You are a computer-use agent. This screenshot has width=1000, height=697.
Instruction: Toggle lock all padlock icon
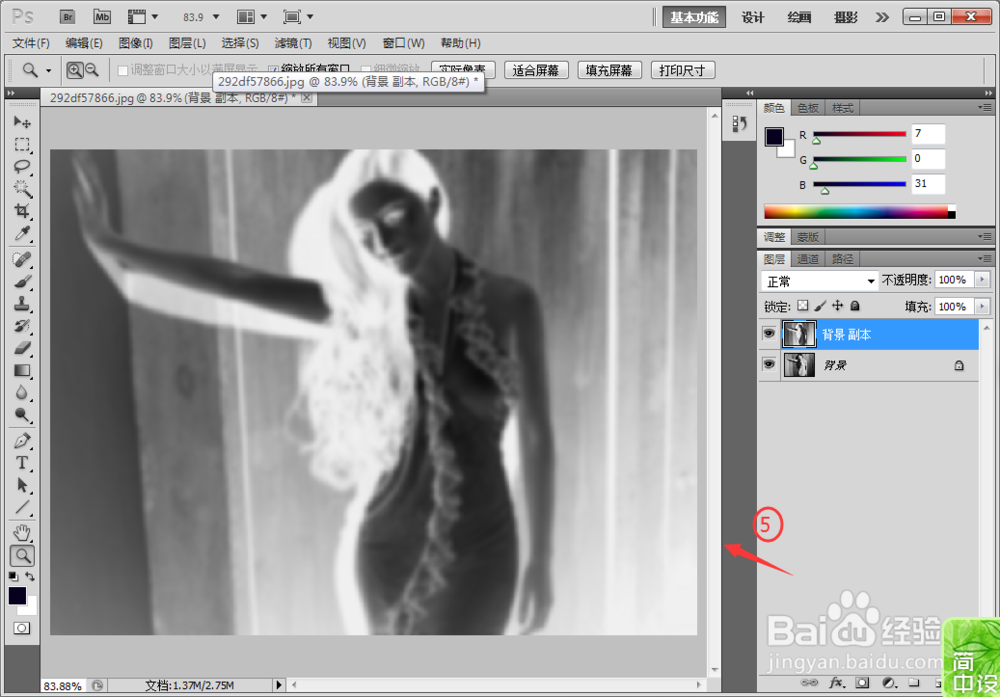[x=855, y=306]
